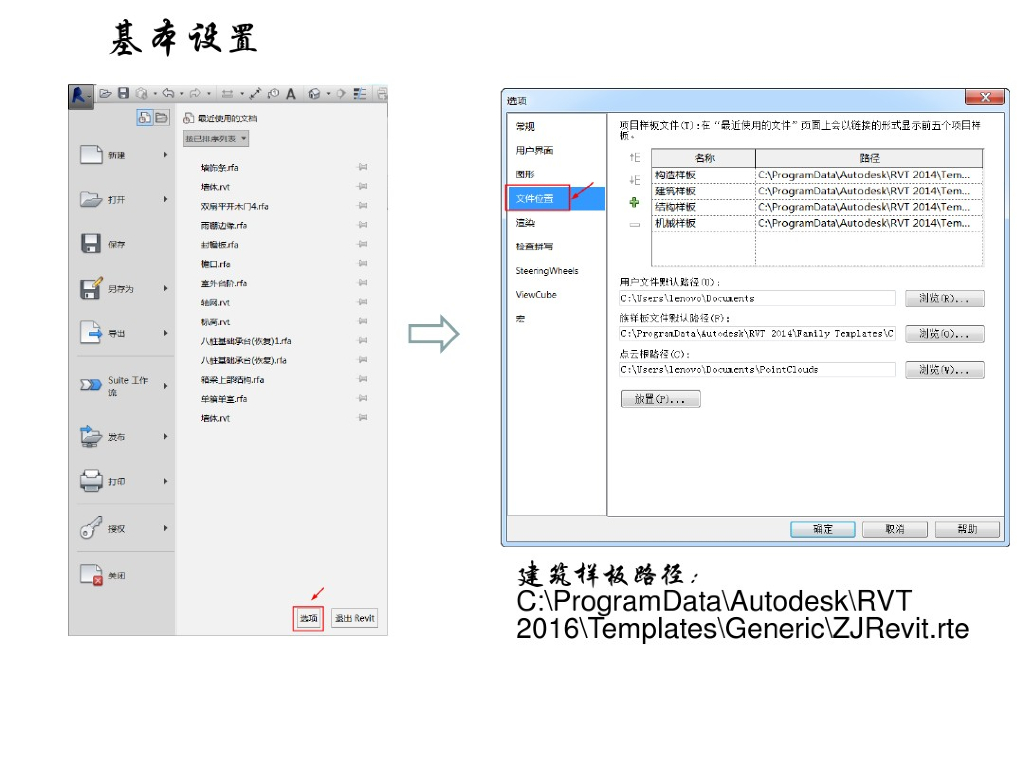Click the Default 3D View house icon
The image size is (1024, 768).
[315, 93]
